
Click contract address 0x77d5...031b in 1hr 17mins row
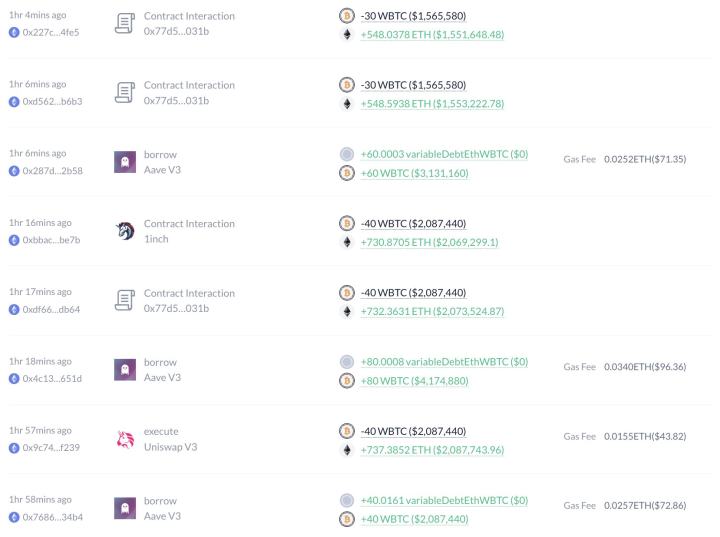[x=176, y=309]
